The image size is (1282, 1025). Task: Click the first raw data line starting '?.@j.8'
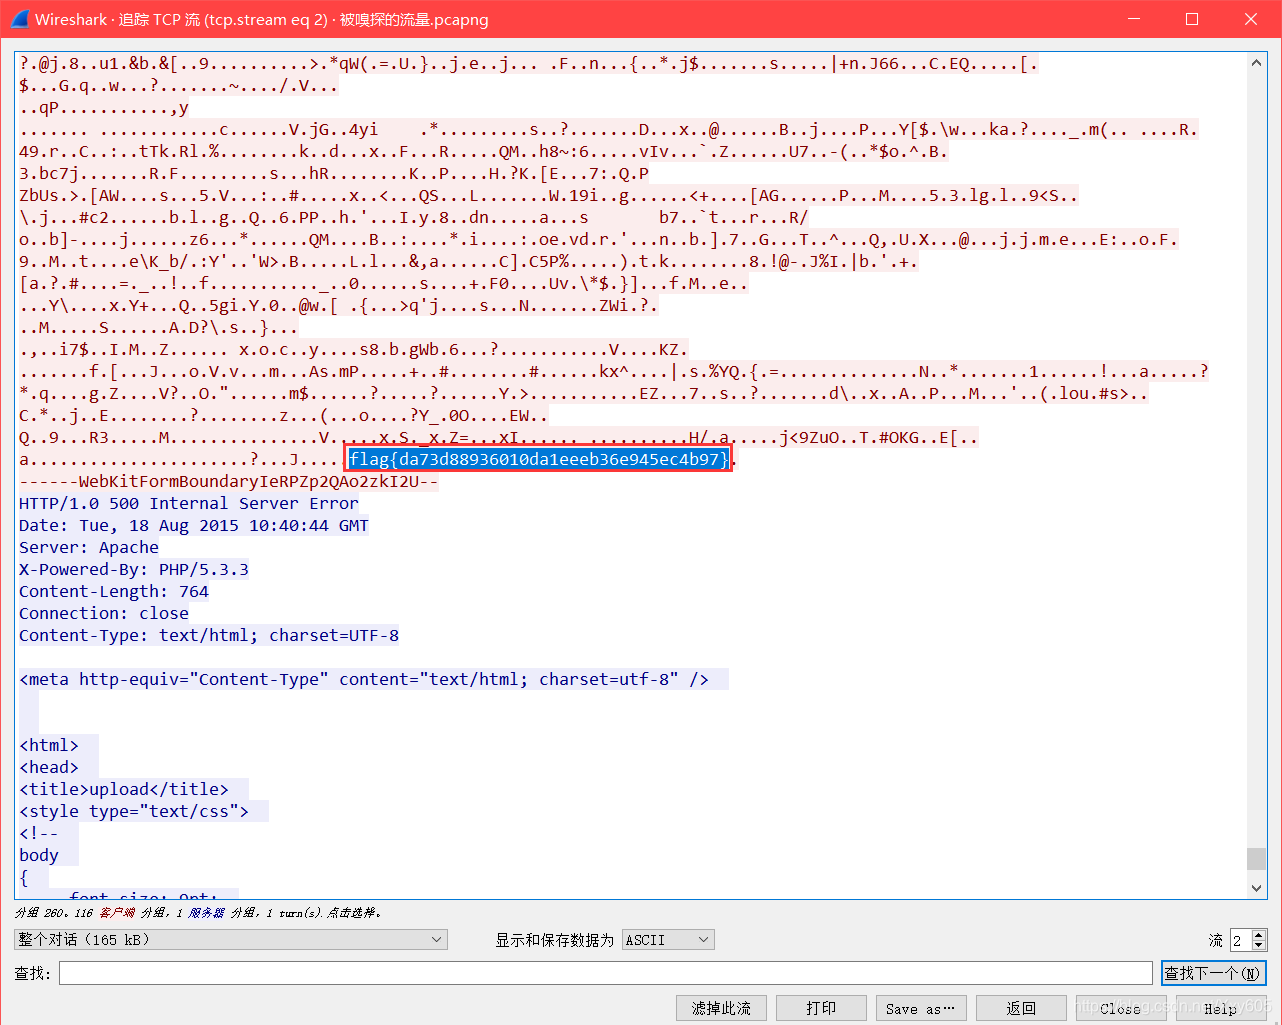(x=529, y=63)
